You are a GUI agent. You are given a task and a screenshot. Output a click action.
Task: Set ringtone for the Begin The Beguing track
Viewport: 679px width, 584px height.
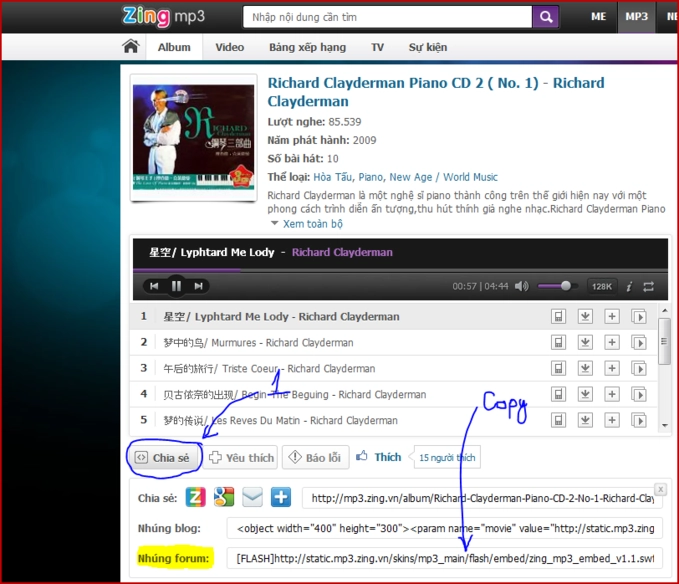click(x=558, y=394)
